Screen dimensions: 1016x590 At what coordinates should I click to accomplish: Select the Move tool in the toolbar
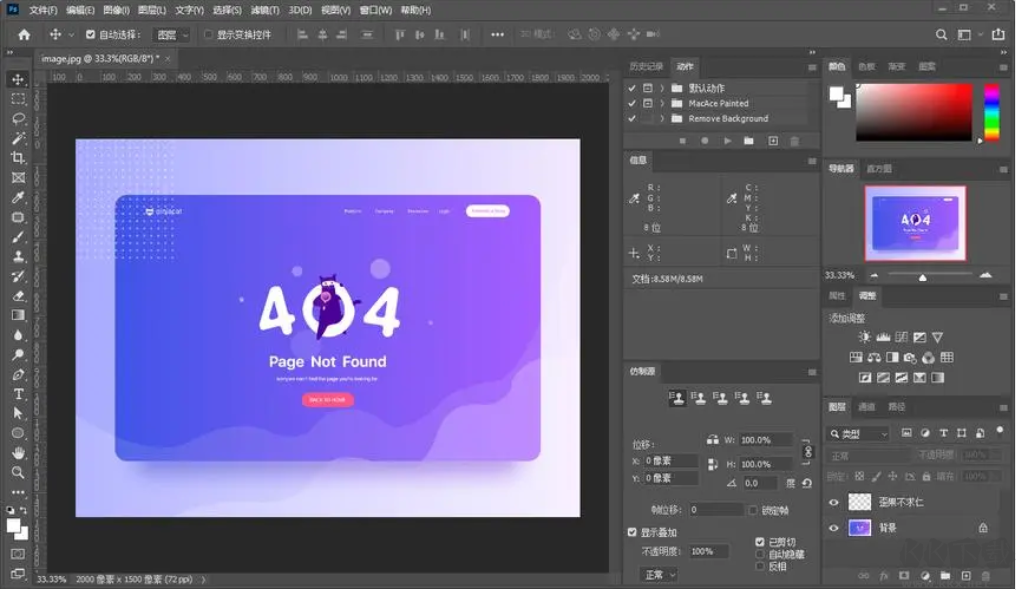pyautogui.click(x=16, y=81)
